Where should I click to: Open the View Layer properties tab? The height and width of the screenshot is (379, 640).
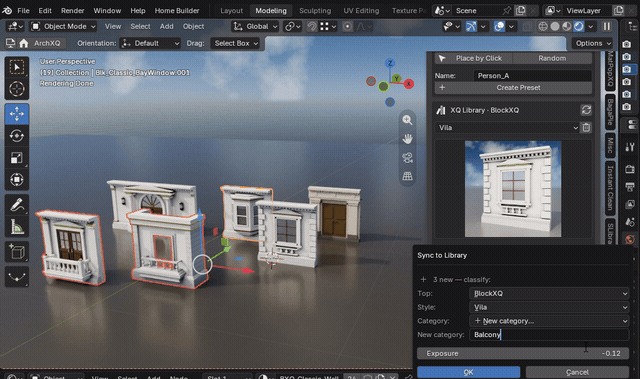629,204
